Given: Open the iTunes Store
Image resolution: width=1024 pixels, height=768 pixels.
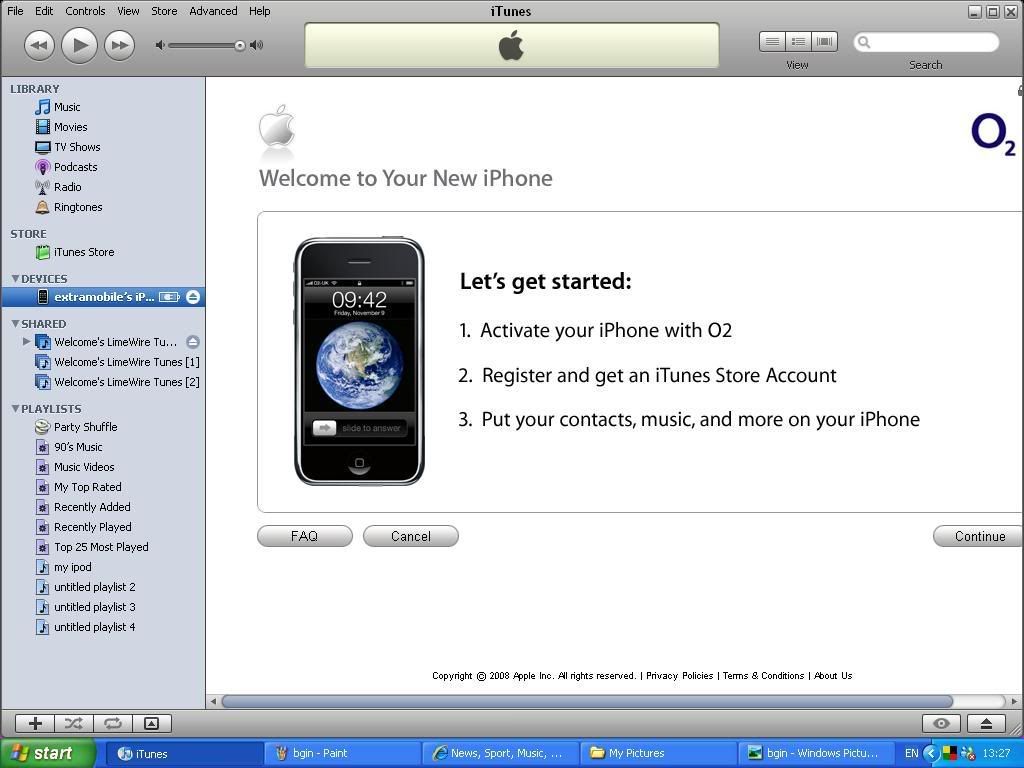Looking at the screenshot, I should [84, 252].
